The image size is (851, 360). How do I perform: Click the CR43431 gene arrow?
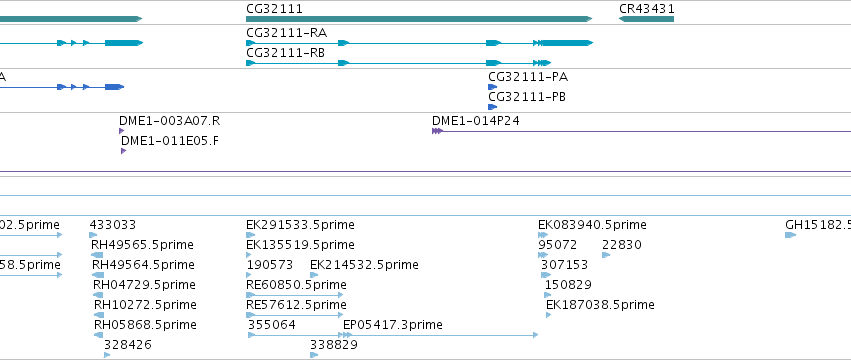(646, 19)
